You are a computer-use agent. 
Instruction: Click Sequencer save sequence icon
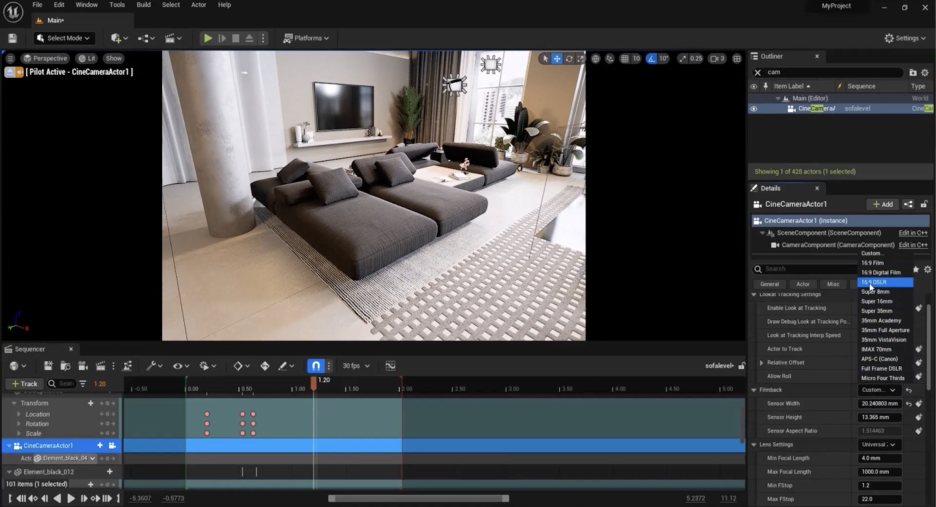pos(48,366)
